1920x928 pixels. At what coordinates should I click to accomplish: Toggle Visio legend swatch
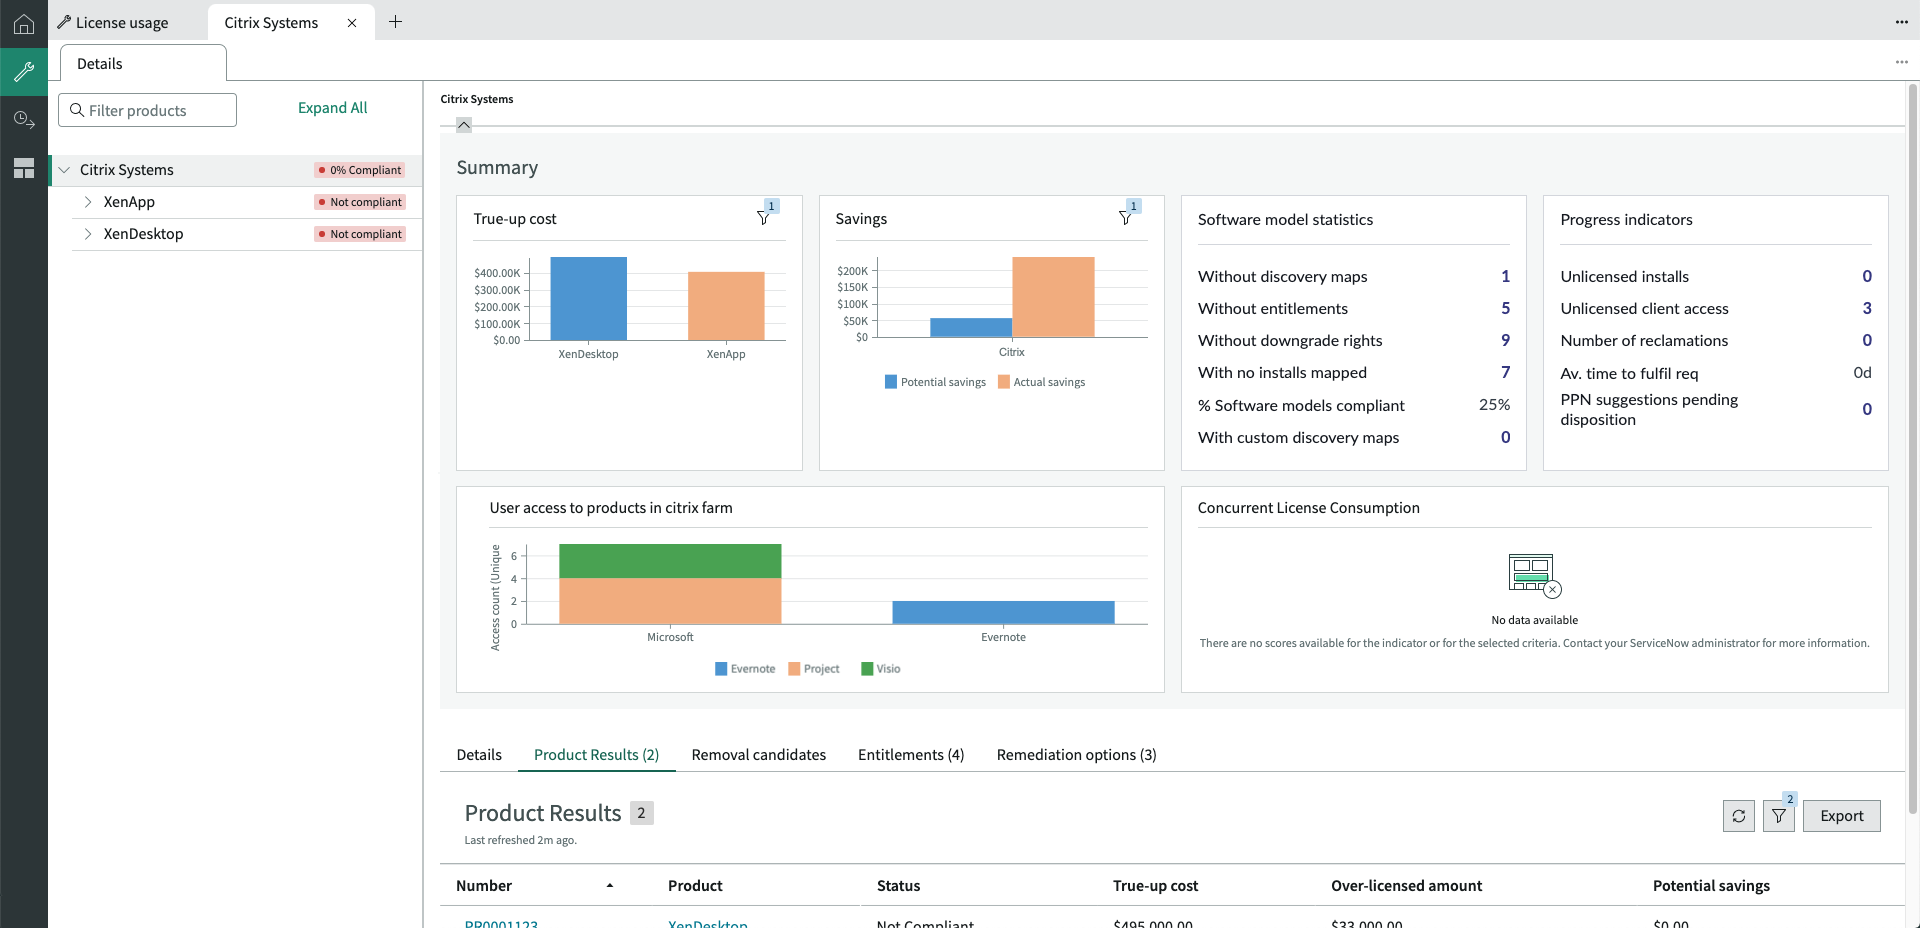(x=866, y=669)
